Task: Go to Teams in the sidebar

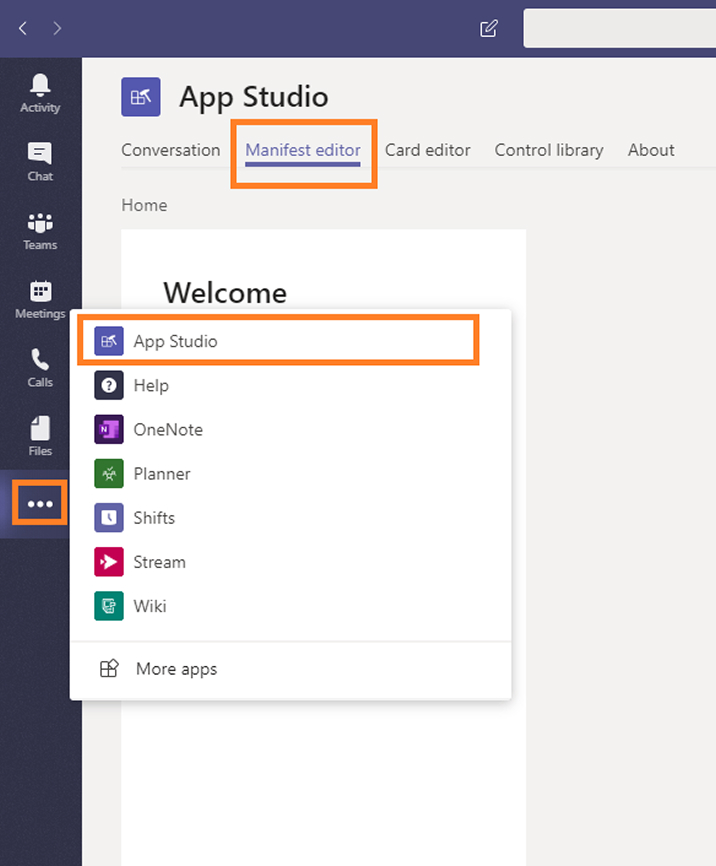Action: pyautogui.click(x=40, y=231)
